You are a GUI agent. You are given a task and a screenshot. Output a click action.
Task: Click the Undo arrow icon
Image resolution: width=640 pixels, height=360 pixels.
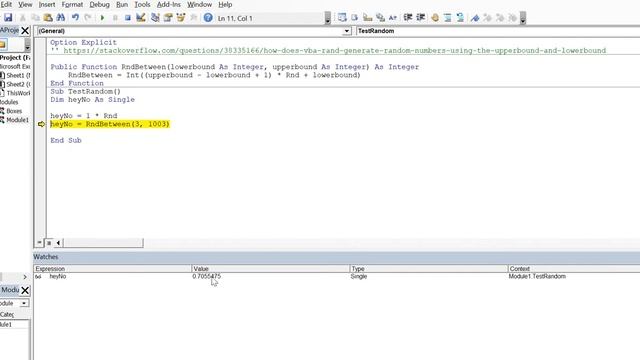coord(75,18)
